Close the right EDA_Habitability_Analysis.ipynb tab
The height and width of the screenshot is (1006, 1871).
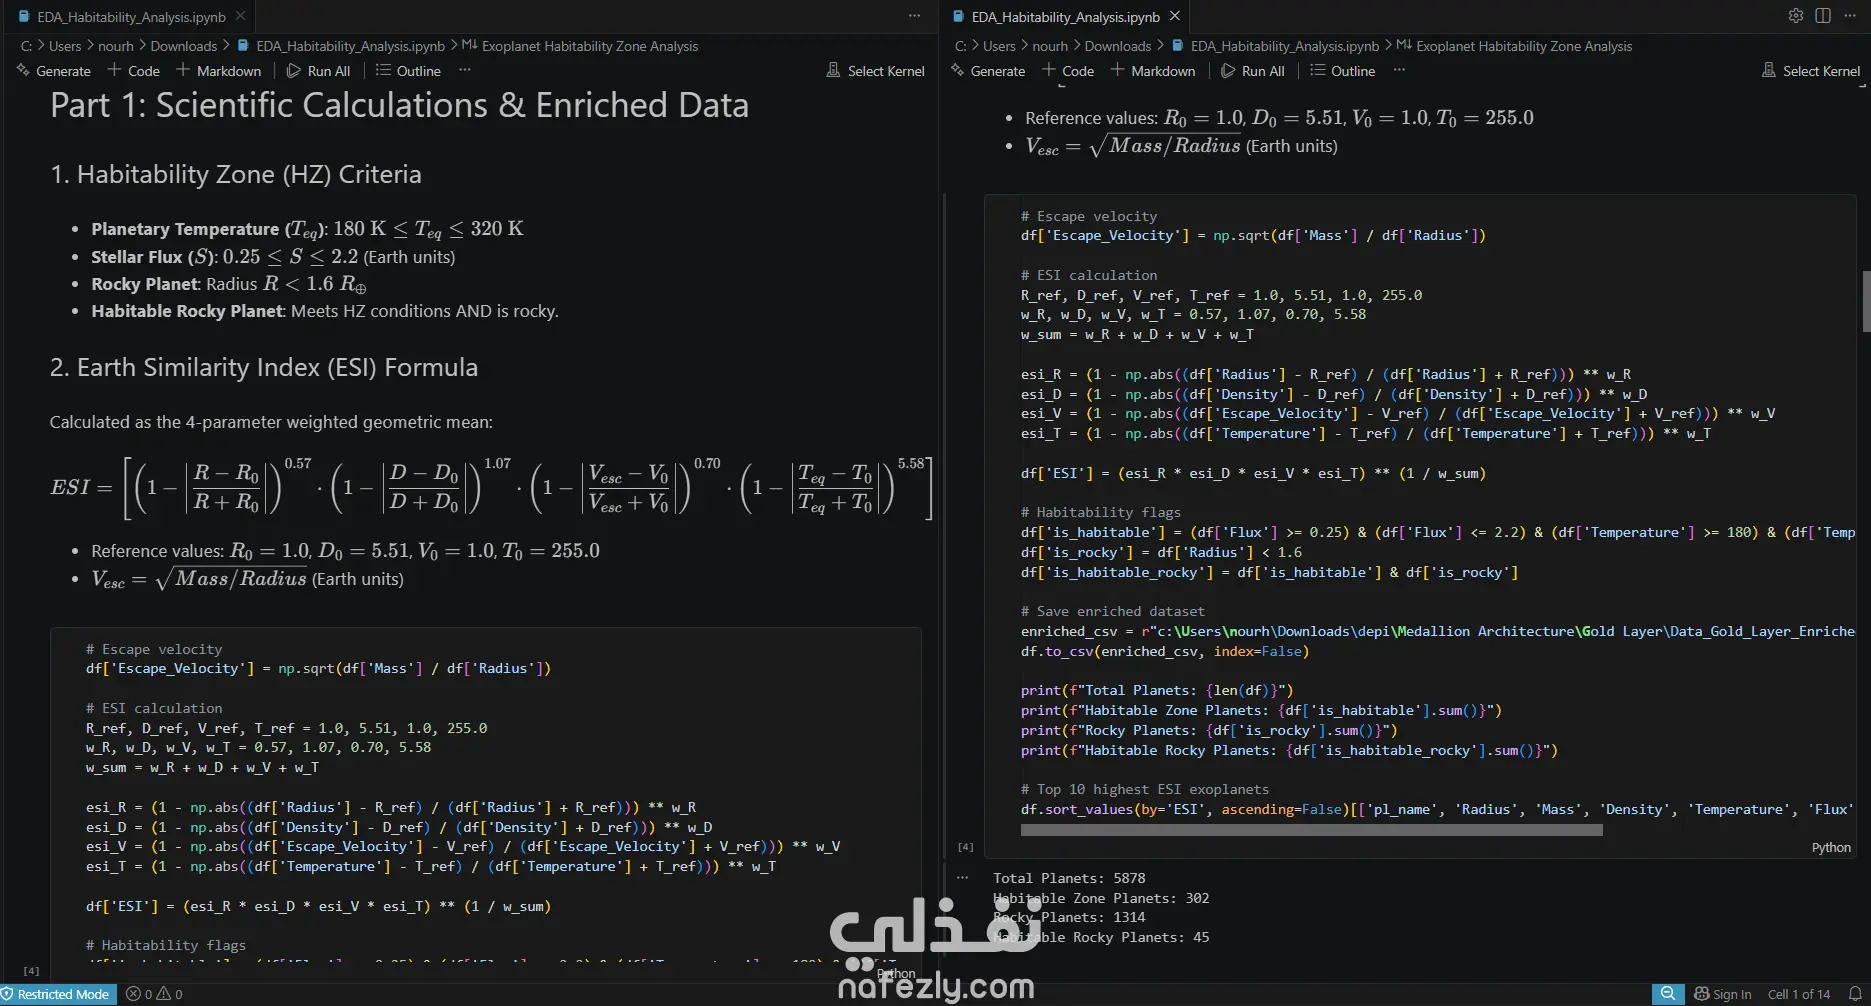pos(1175,16)
